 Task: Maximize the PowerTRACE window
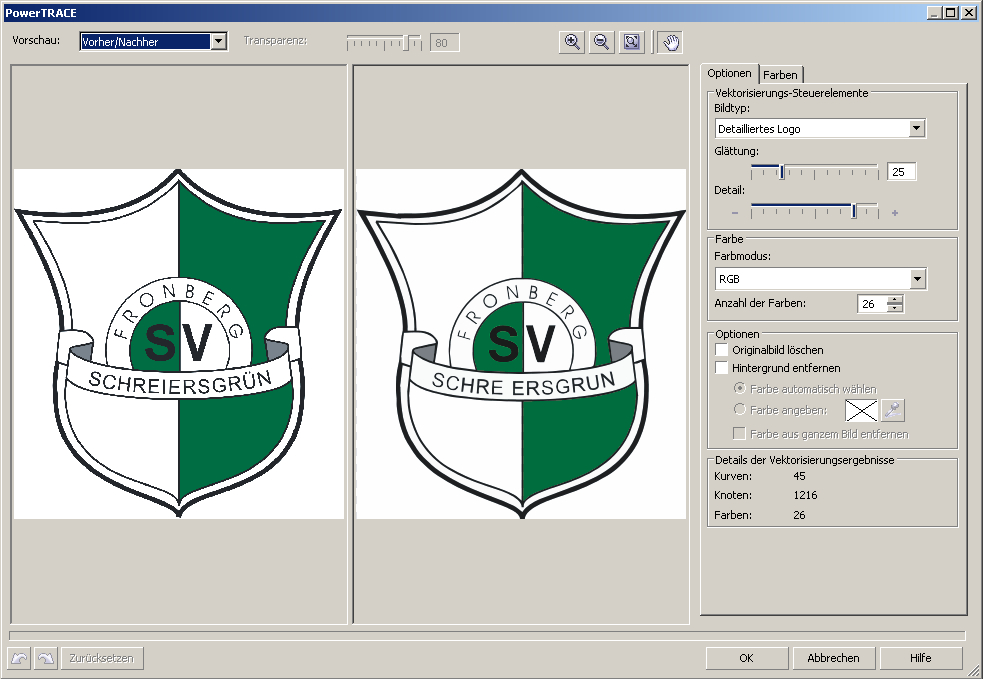951,12
